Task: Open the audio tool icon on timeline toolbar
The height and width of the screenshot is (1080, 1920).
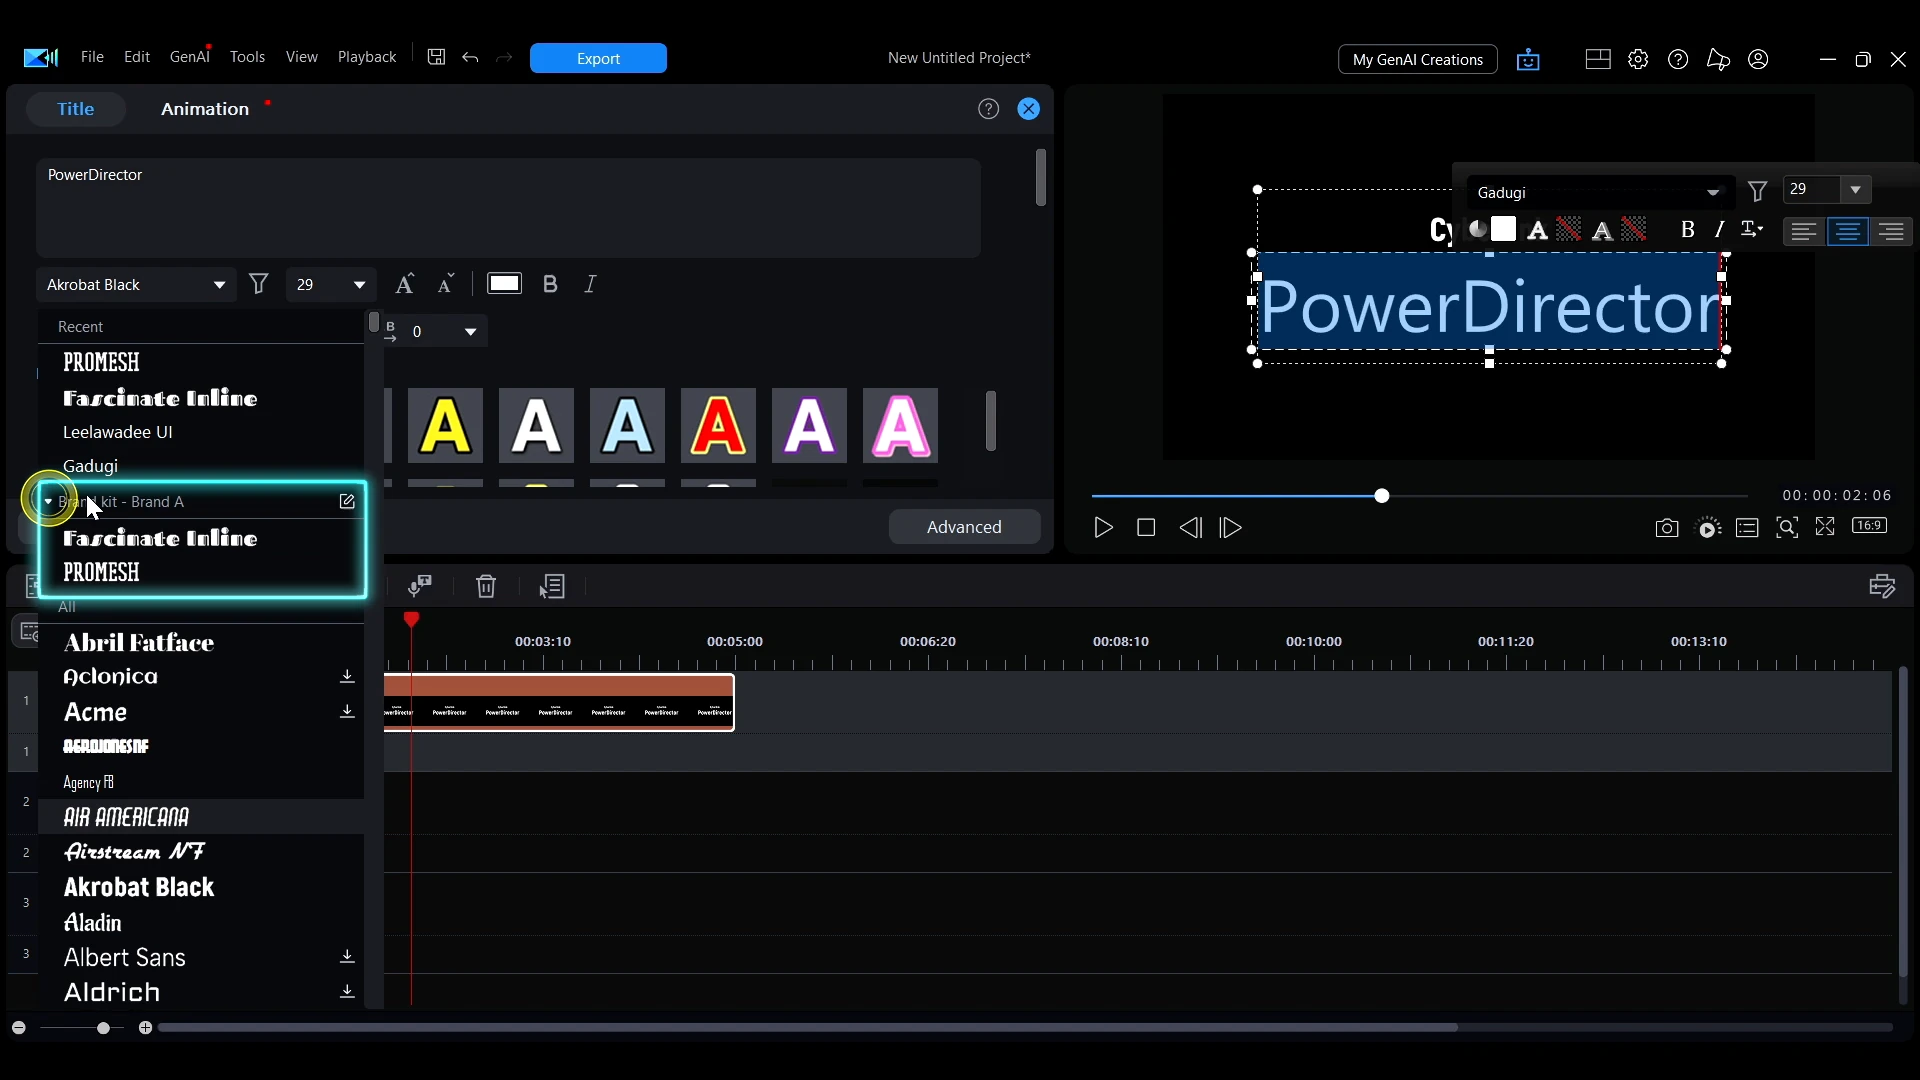Action: point(420,585)
